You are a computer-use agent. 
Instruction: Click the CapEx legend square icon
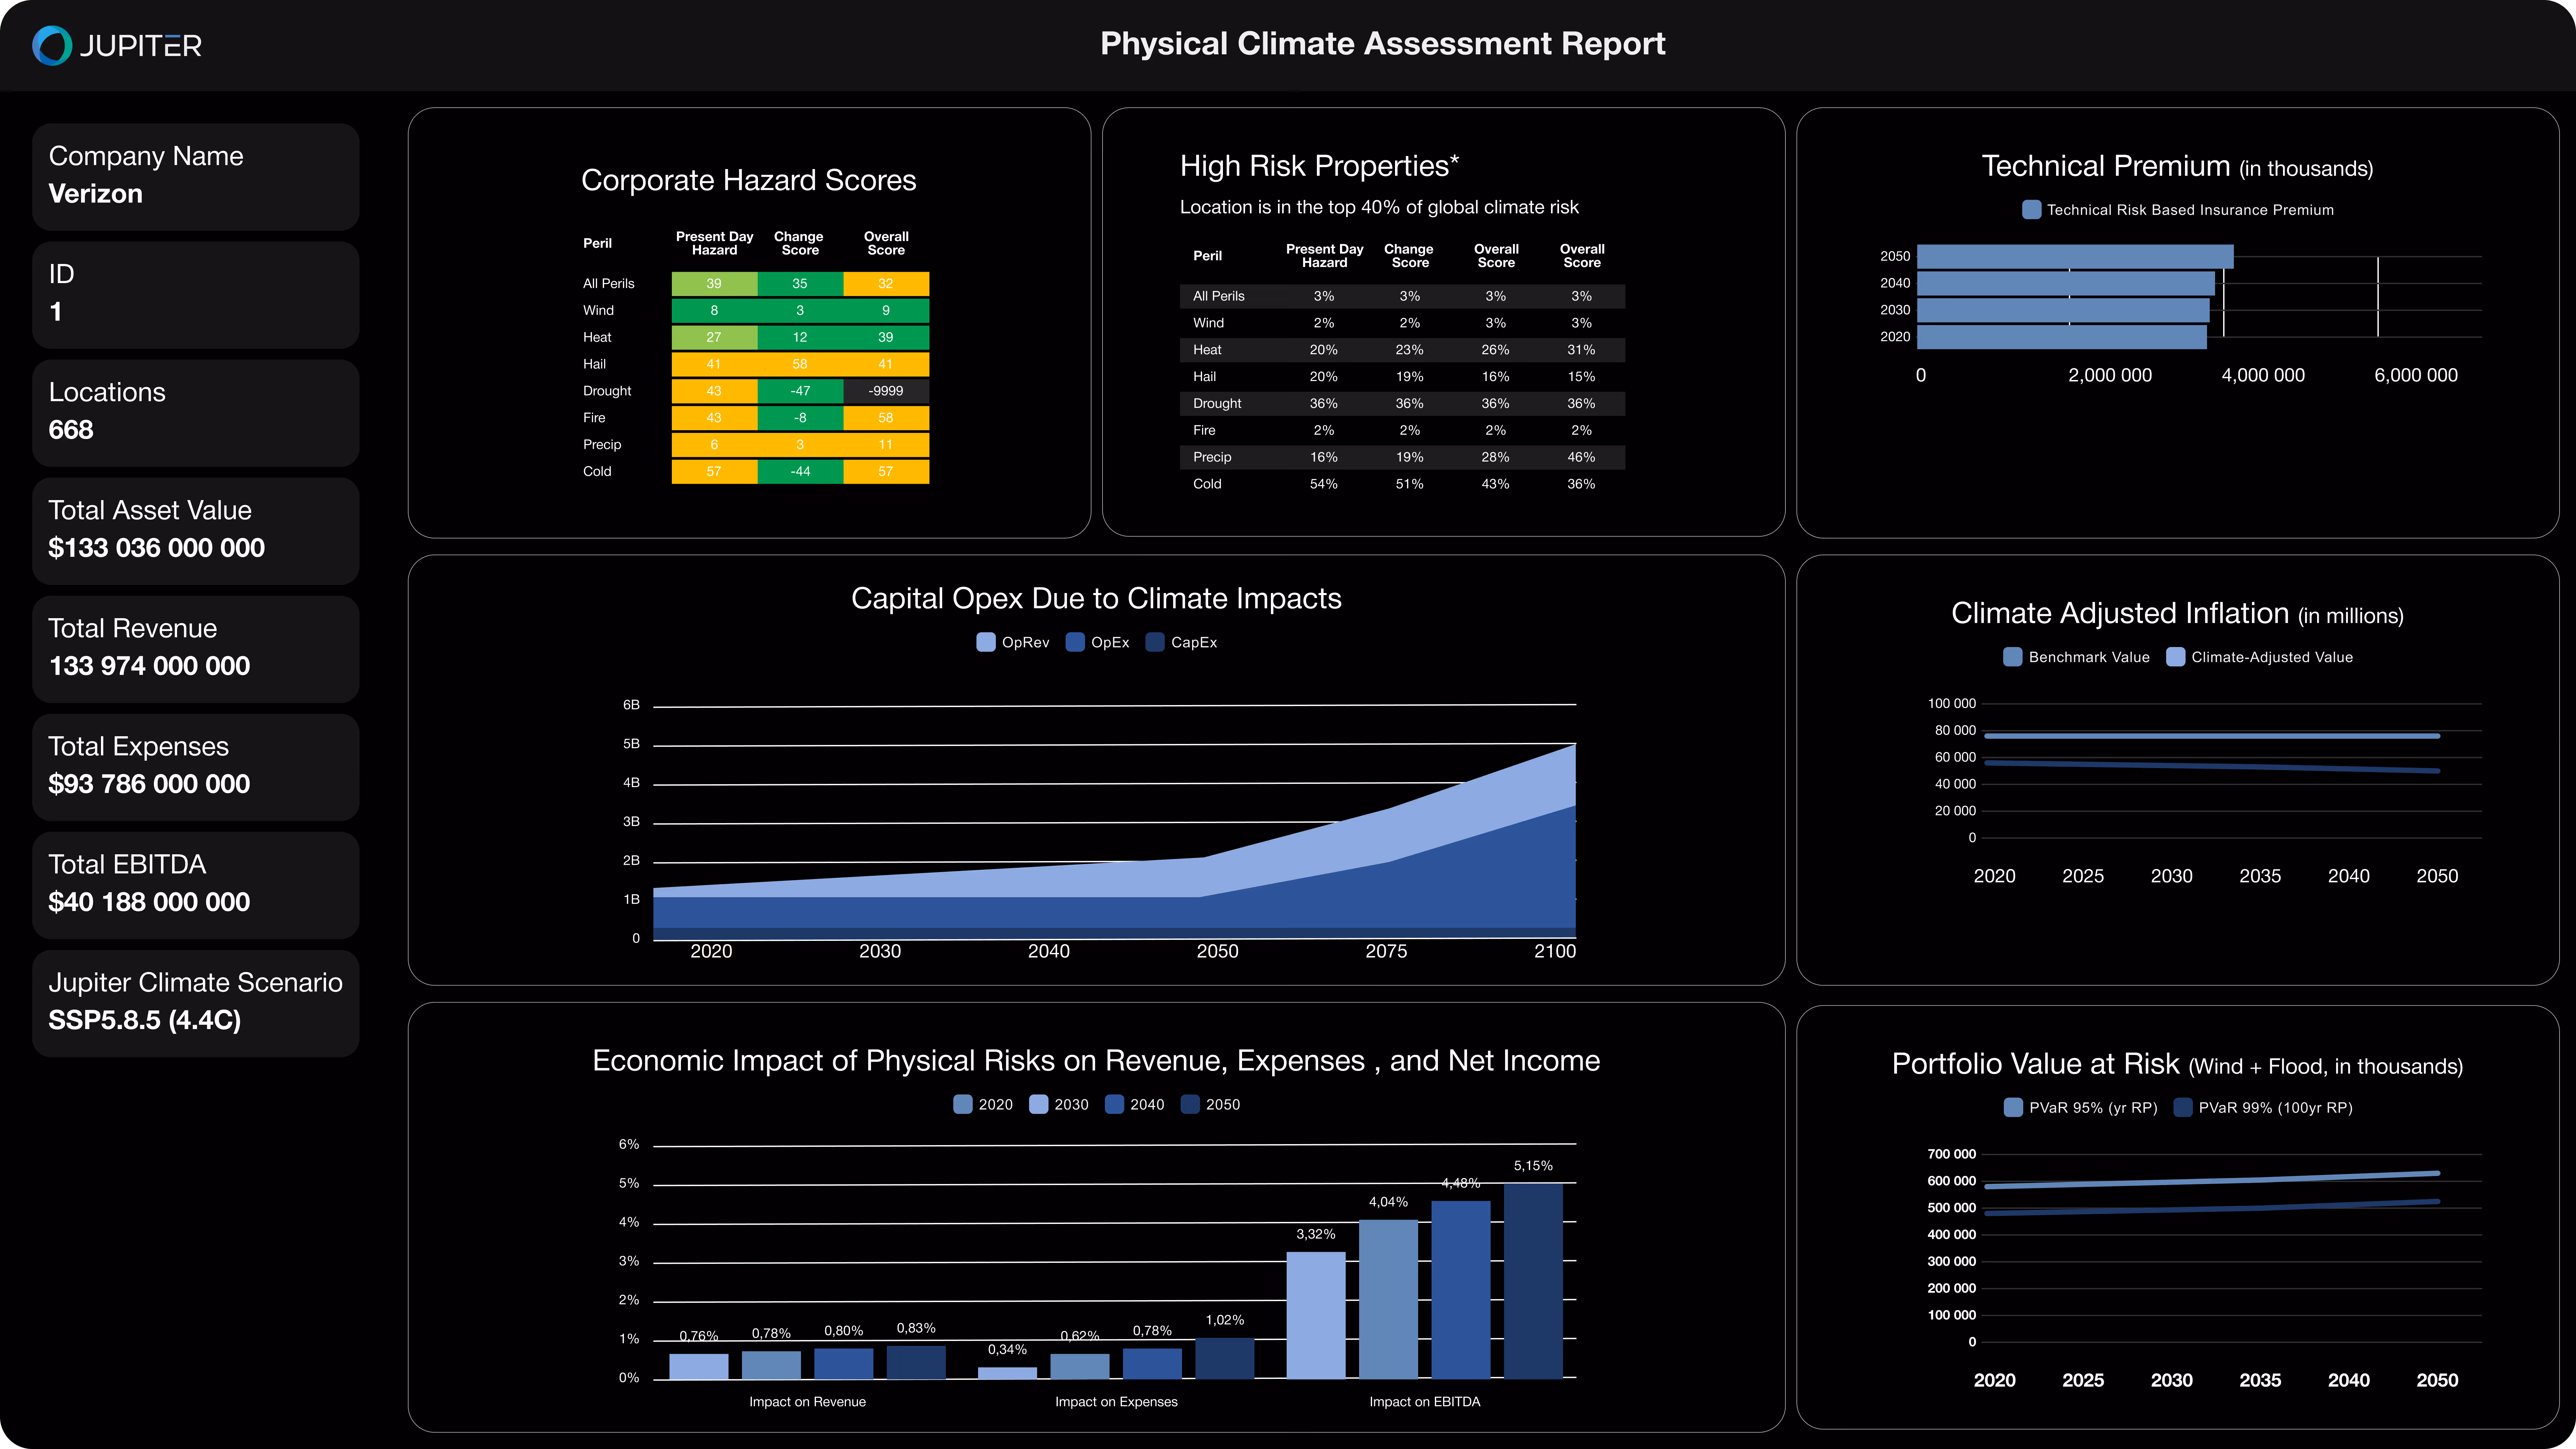[x=1155, y=642]
